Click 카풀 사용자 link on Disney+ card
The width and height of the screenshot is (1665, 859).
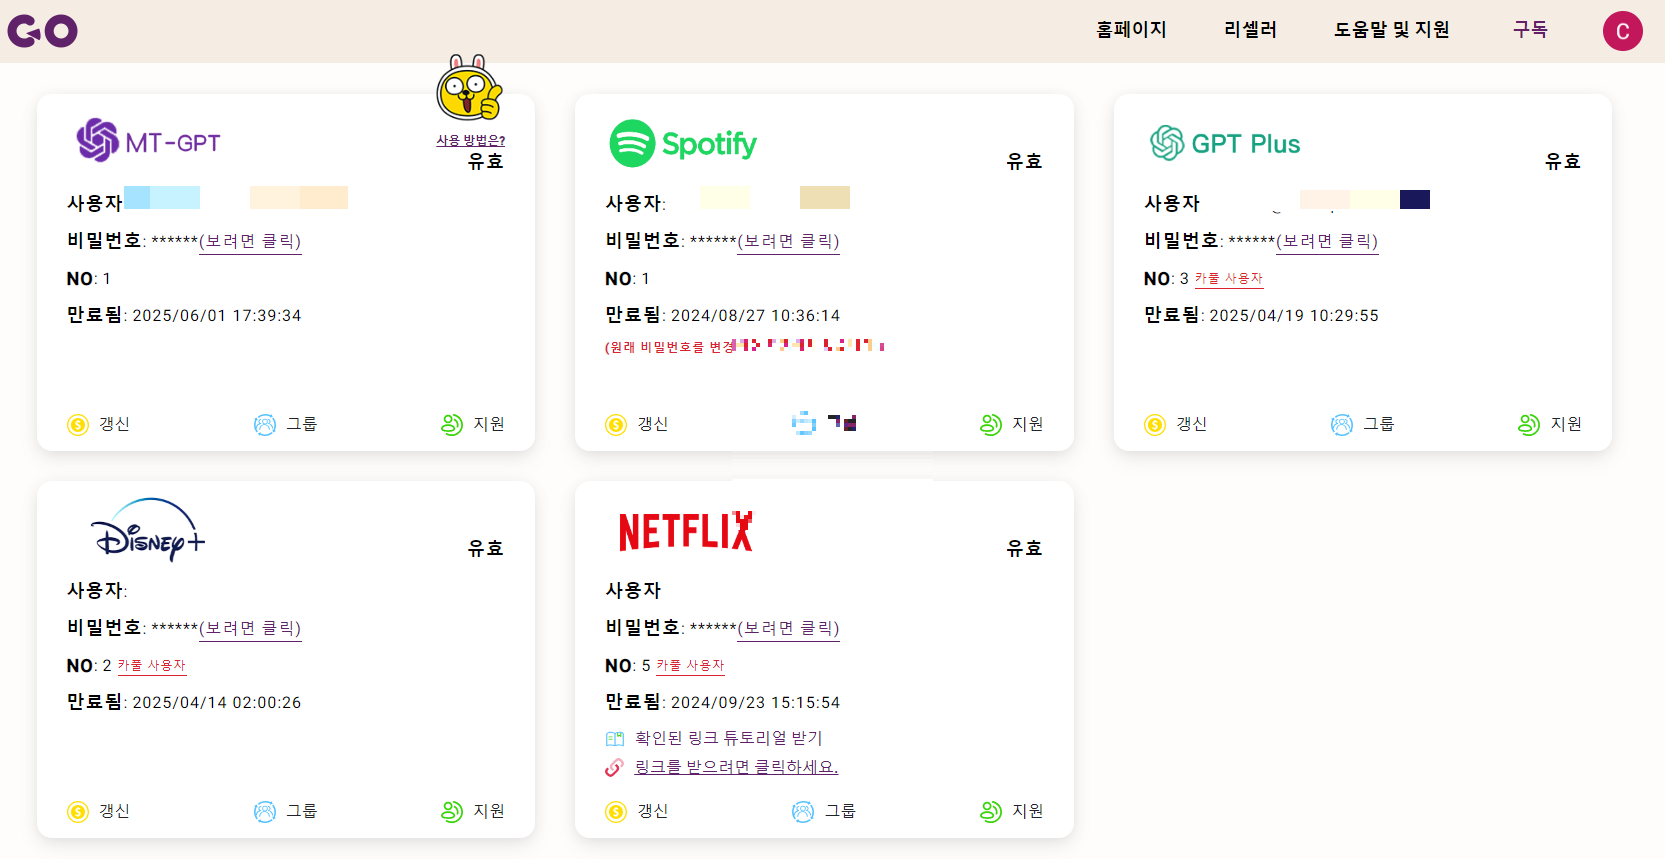[x=152, y=665]
